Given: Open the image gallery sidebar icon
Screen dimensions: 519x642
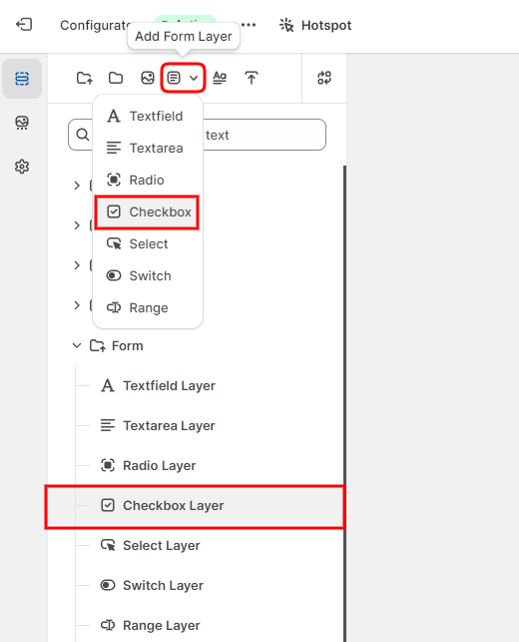Looking at the screenshot, I should coord(22,122).
